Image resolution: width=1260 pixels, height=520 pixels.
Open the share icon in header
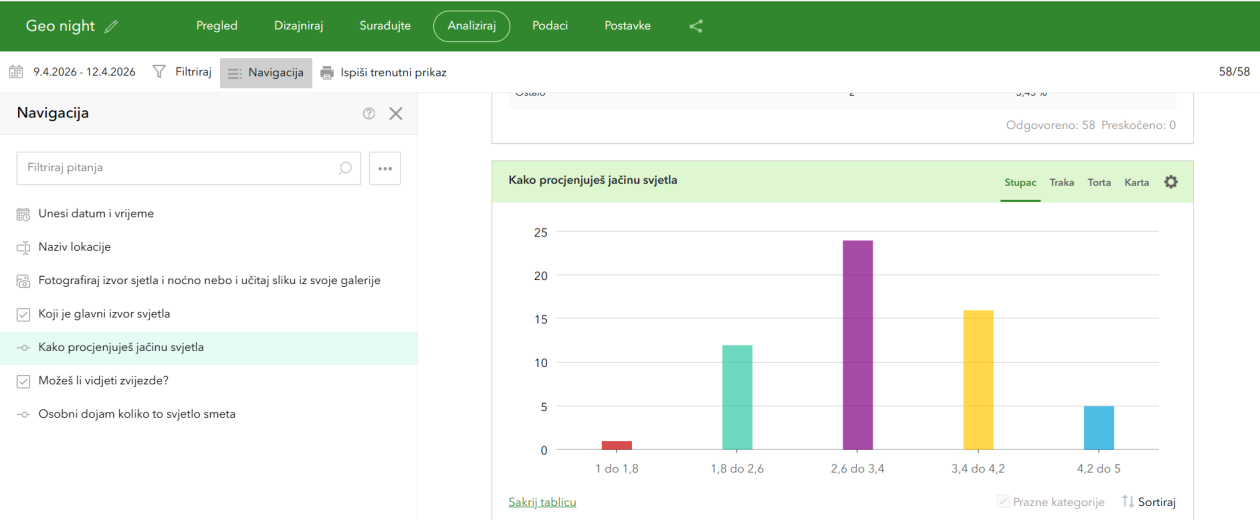click(x=696, y=26)
